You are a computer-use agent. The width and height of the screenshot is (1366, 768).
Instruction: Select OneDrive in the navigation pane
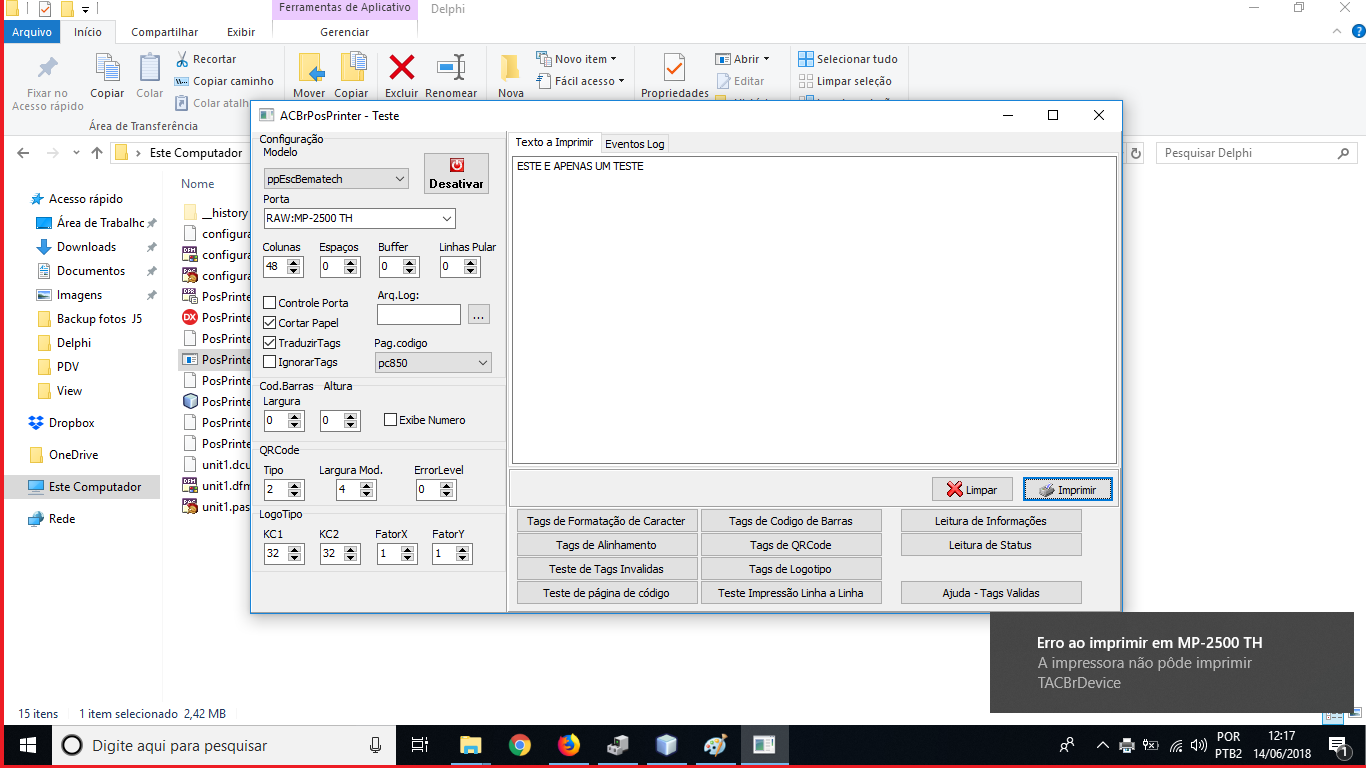(74, 455)
